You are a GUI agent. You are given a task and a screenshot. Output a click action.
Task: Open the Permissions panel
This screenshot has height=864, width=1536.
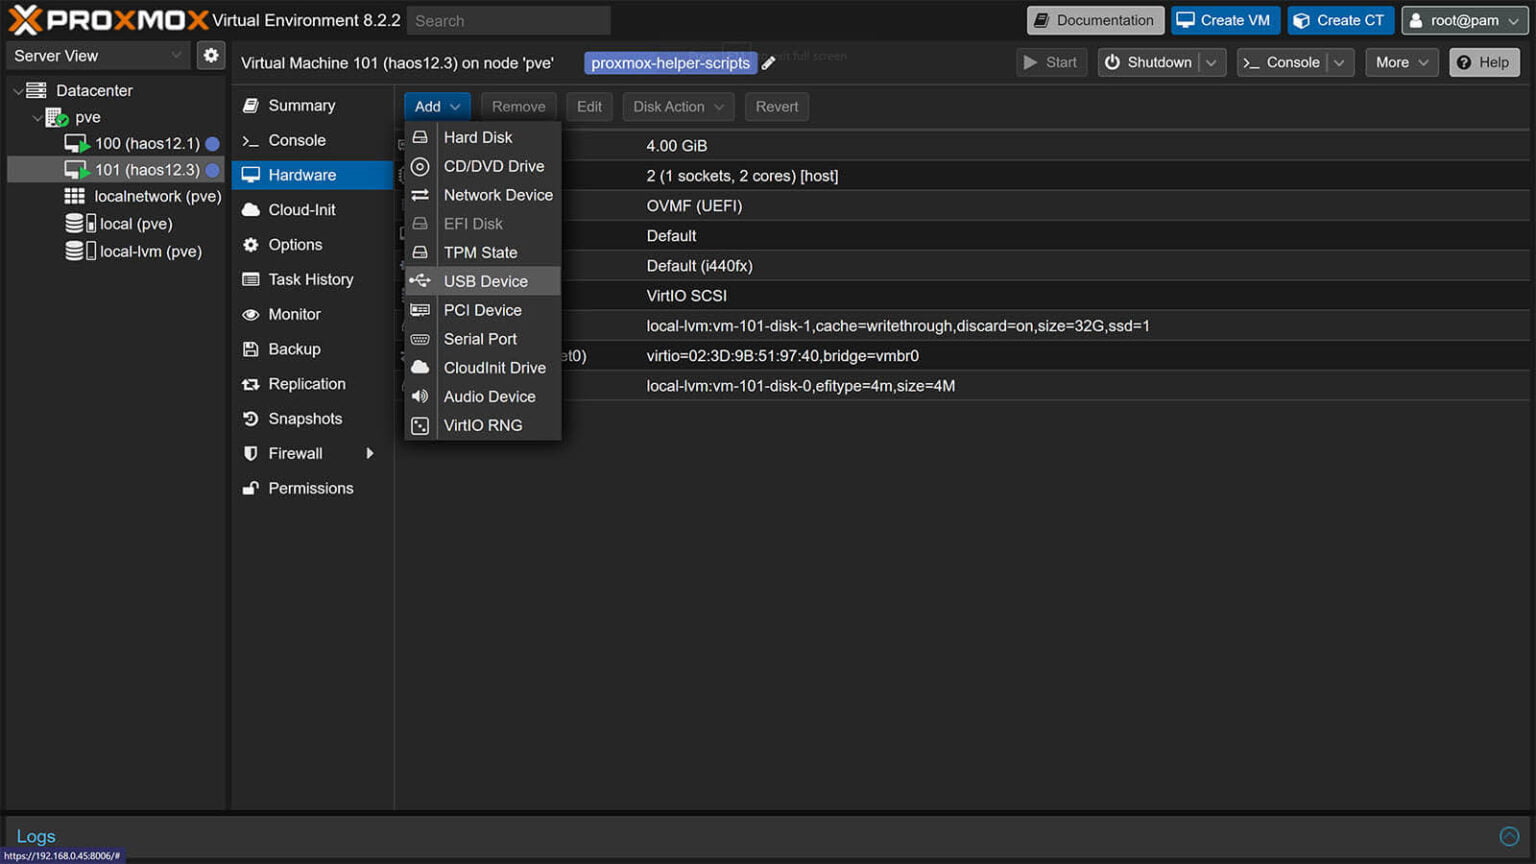(311, 488)
